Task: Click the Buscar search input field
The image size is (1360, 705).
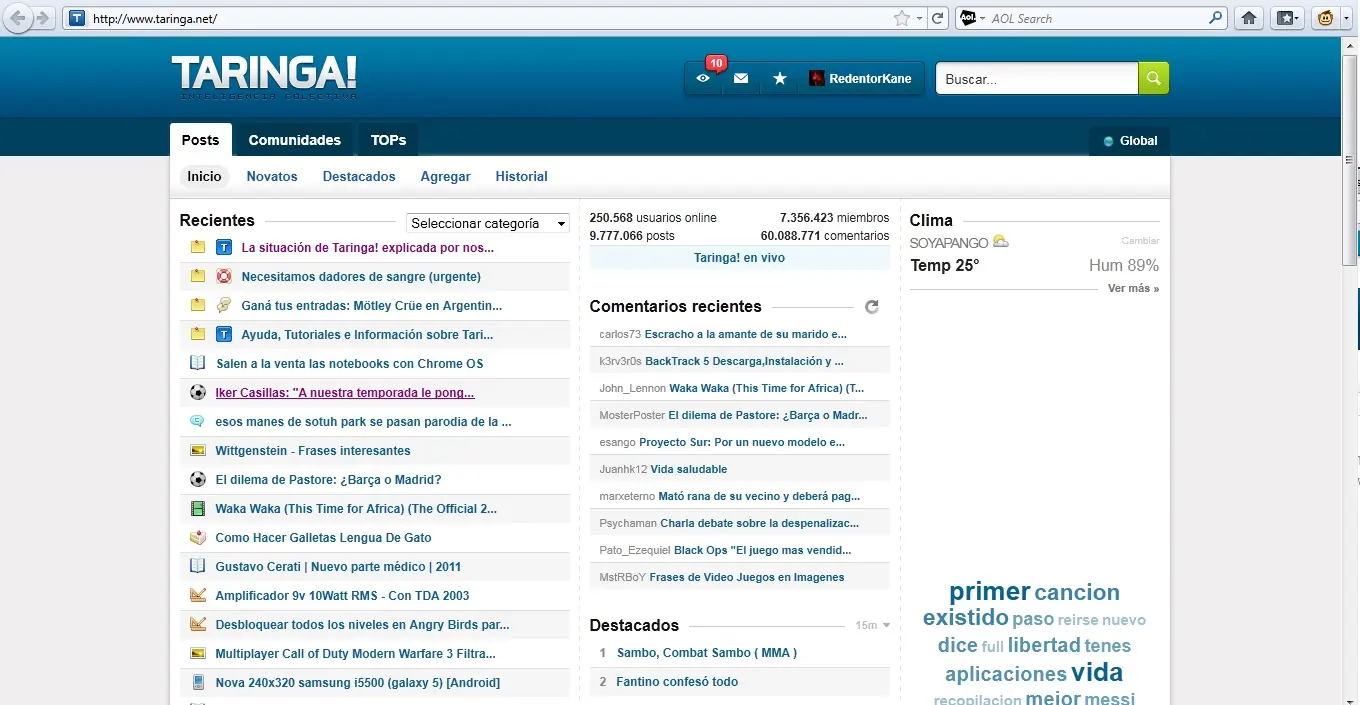Action: (x=1037, y=78)
